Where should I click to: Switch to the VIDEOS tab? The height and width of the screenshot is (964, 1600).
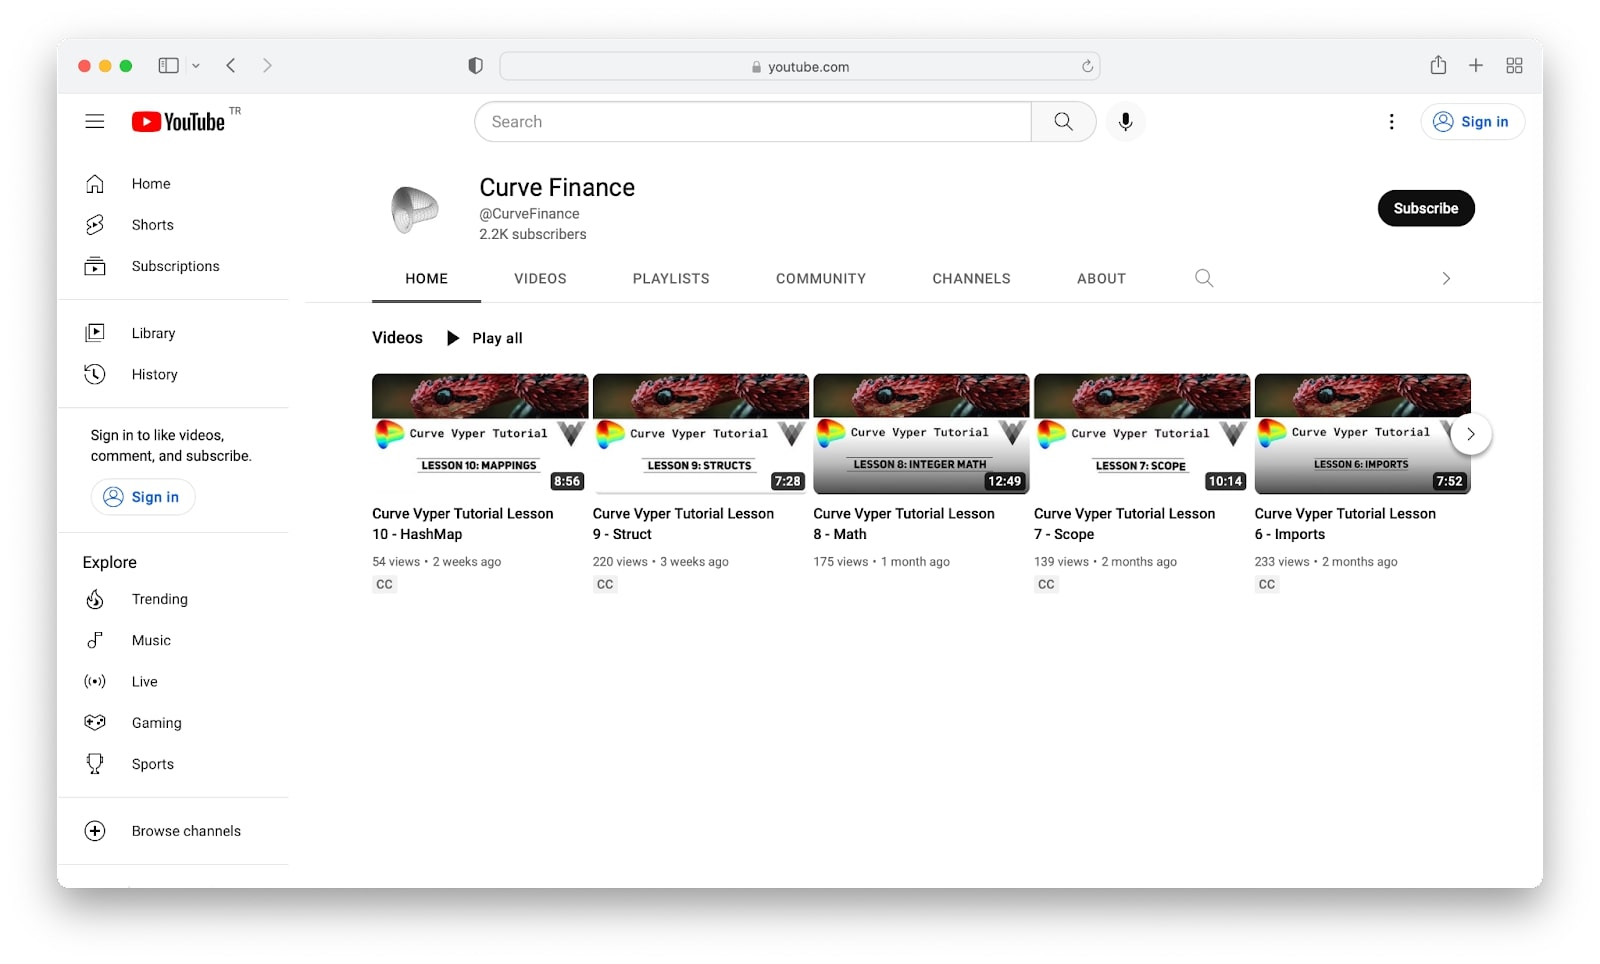click(x=541, y=279)
